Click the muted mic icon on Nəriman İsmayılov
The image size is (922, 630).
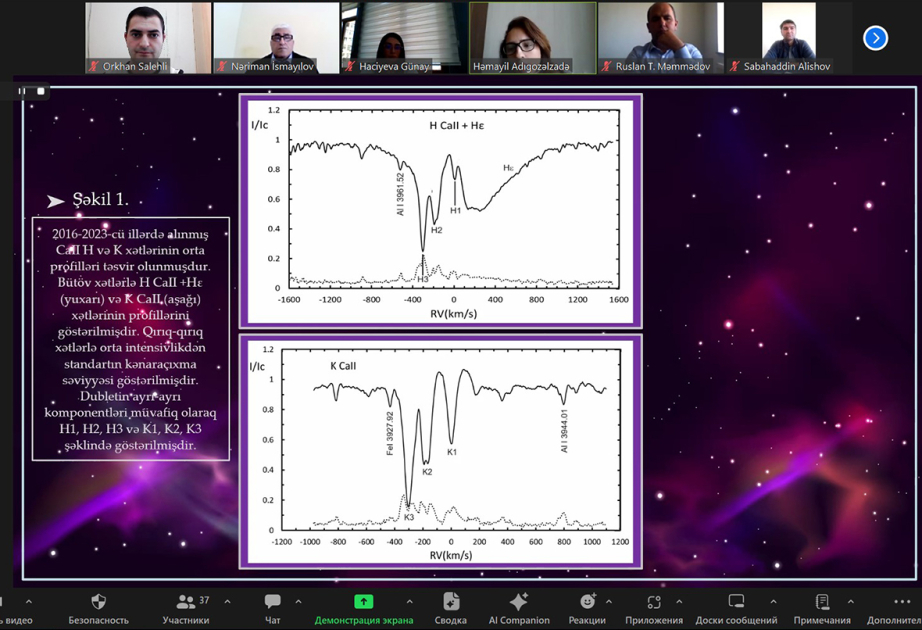[222, 66]
